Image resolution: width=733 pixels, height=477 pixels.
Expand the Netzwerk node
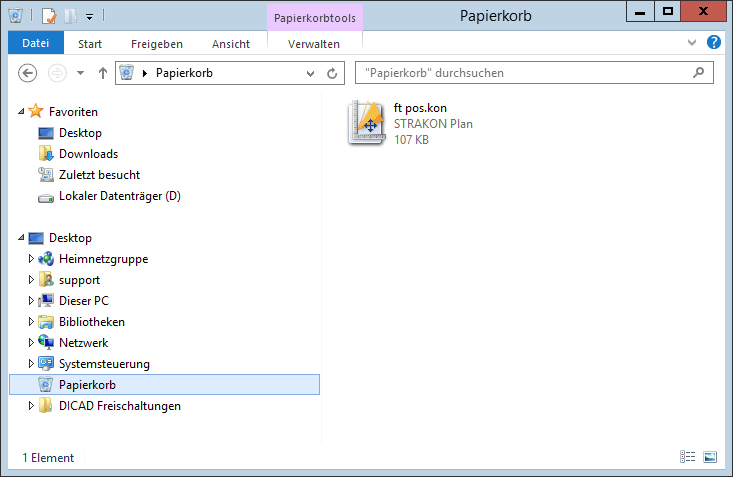(x=31, y=343)
